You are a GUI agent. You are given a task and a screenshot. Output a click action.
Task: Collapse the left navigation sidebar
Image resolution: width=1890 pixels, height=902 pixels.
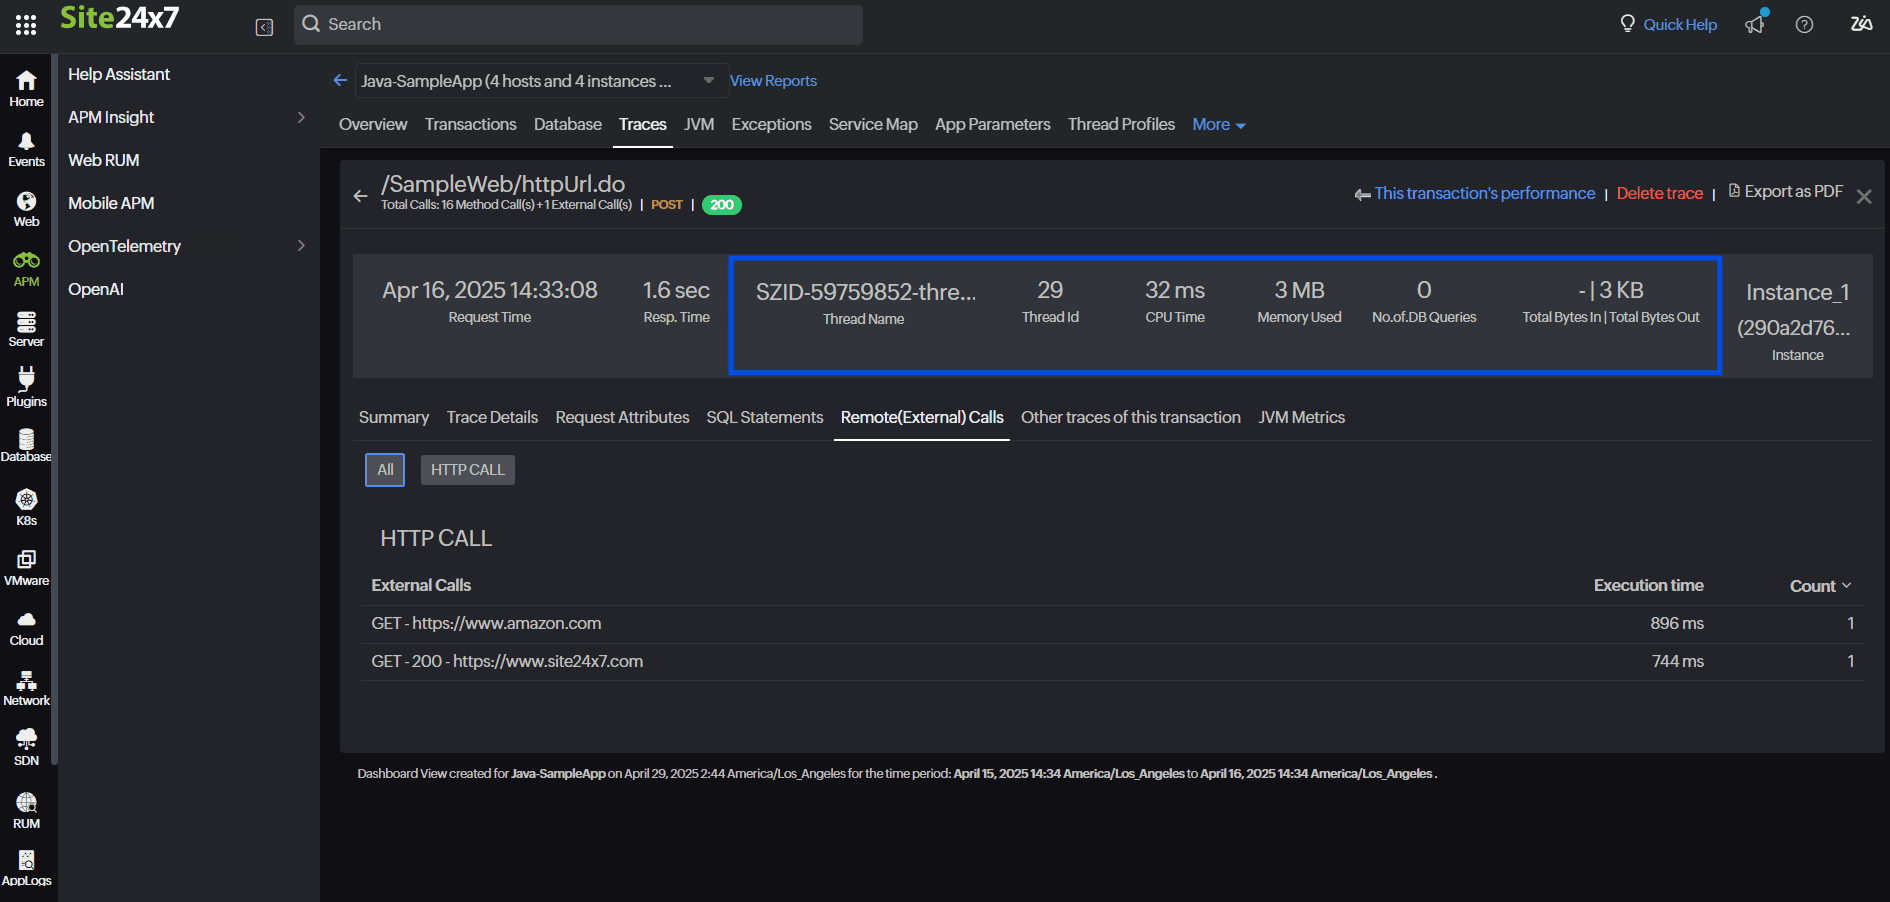(x=264, y=27)
